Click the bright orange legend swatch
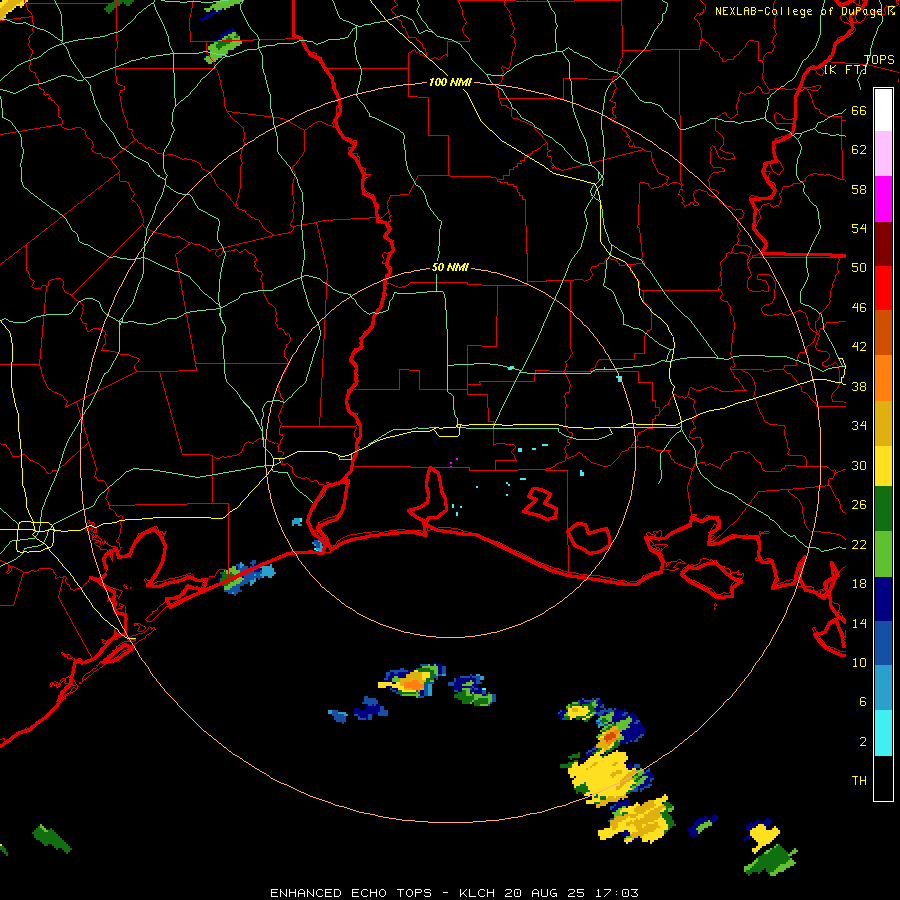The height and width of the screenshot is (900, 900). pos(883,378)
